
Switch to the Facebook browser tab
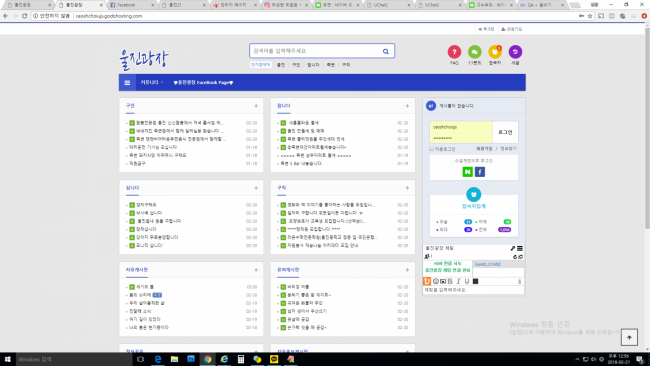pos(131,5)
